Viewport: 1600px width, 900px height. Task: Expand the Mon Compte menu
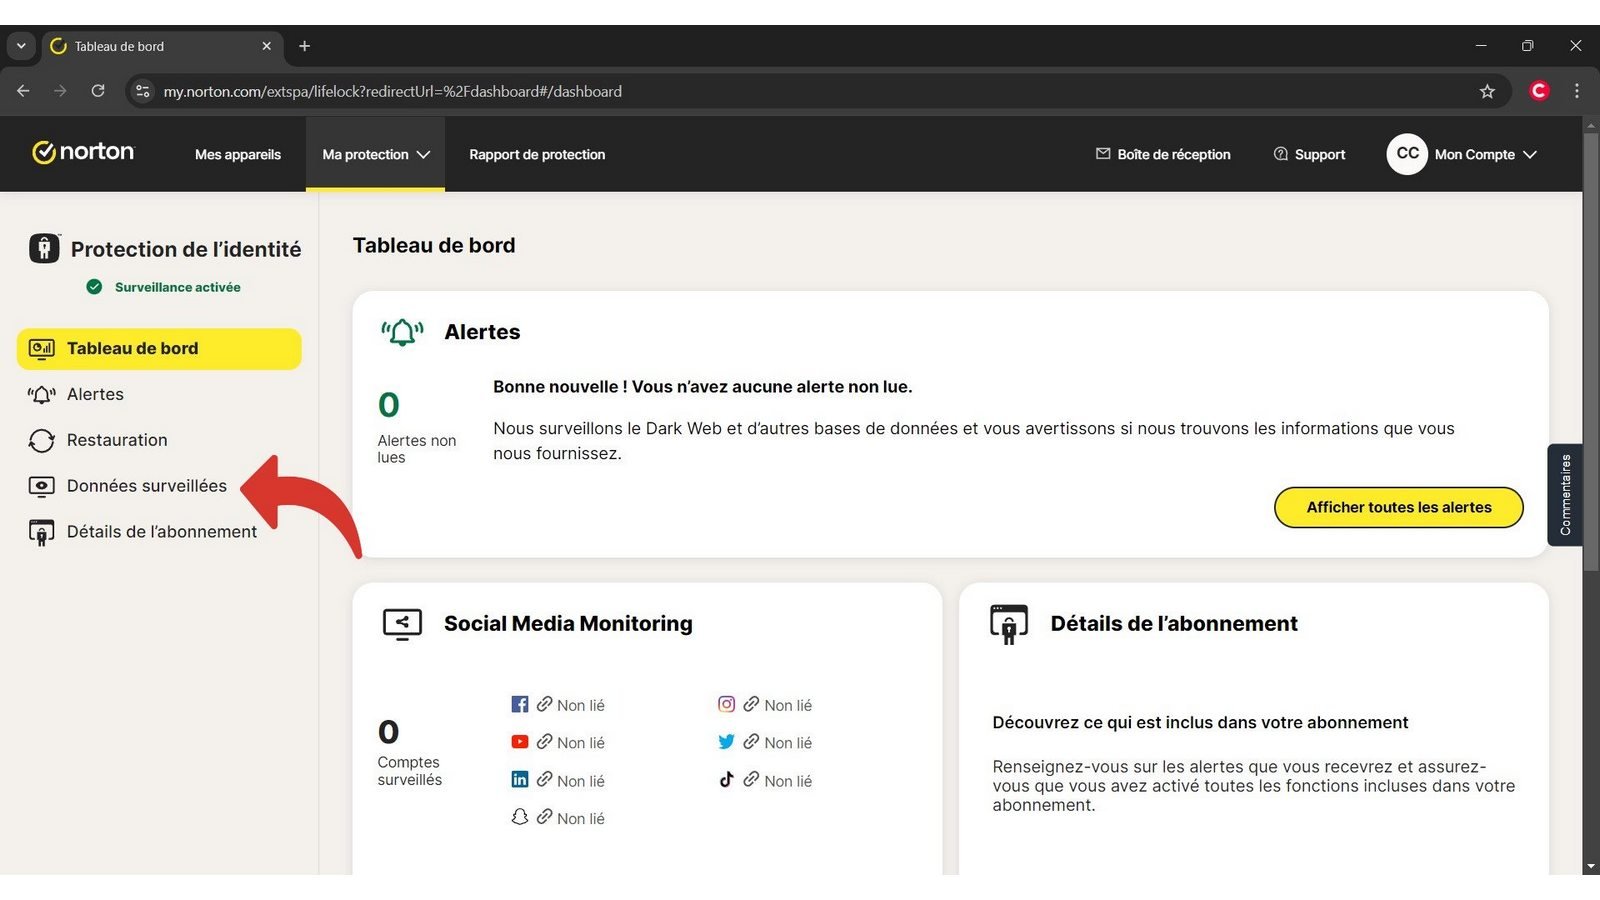pyautogui.click(x=1485, y=155)
